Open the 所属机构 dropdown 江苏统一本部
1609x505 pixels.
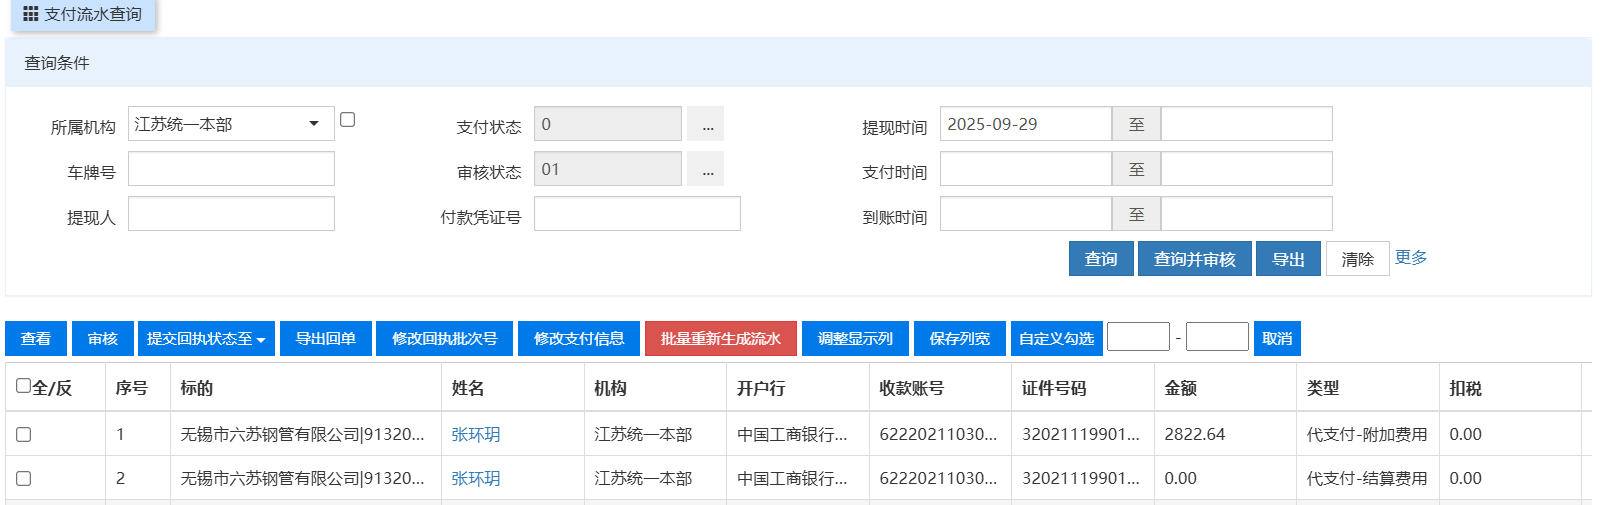231,124
